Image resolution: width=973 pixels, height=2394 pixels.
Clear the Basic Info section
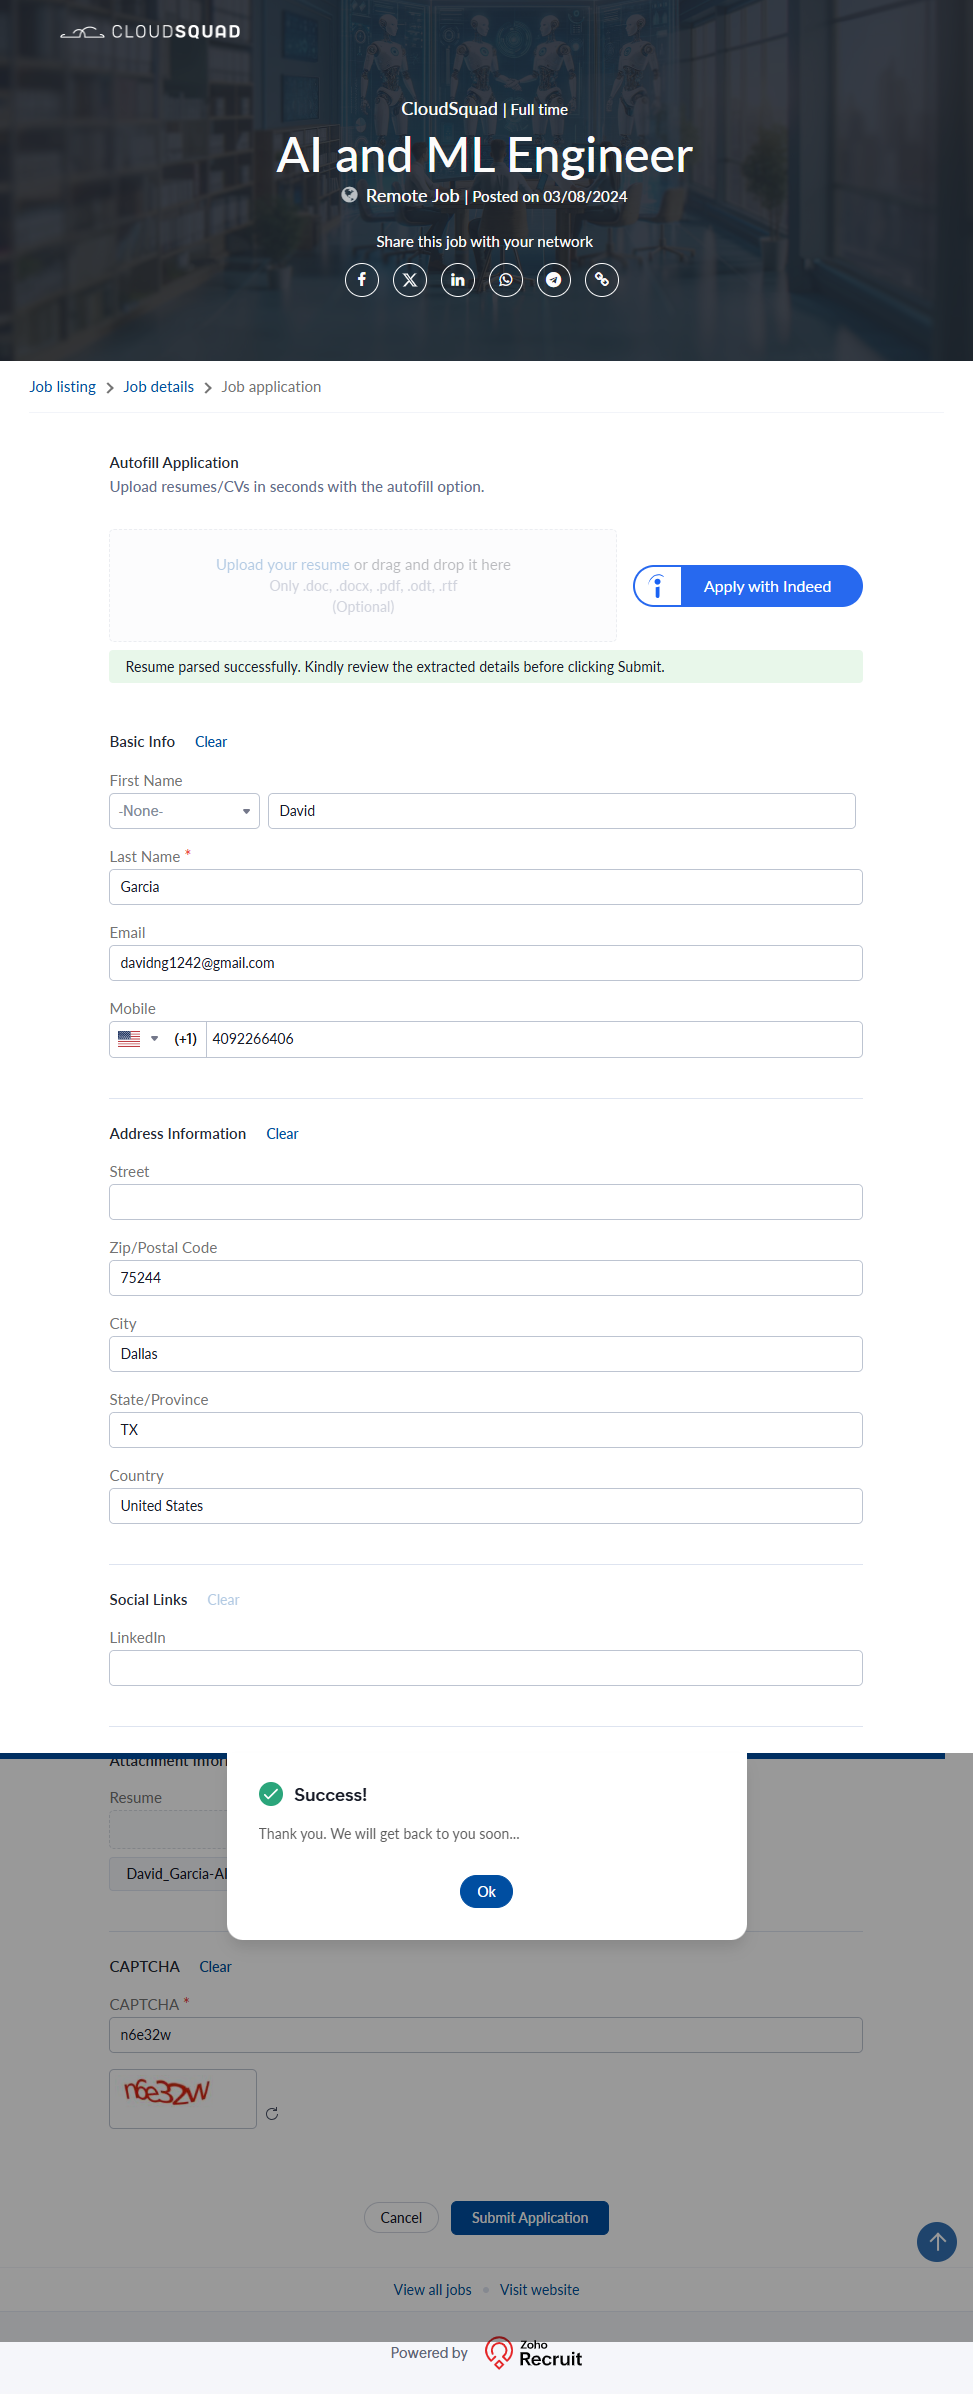(211, 742)
